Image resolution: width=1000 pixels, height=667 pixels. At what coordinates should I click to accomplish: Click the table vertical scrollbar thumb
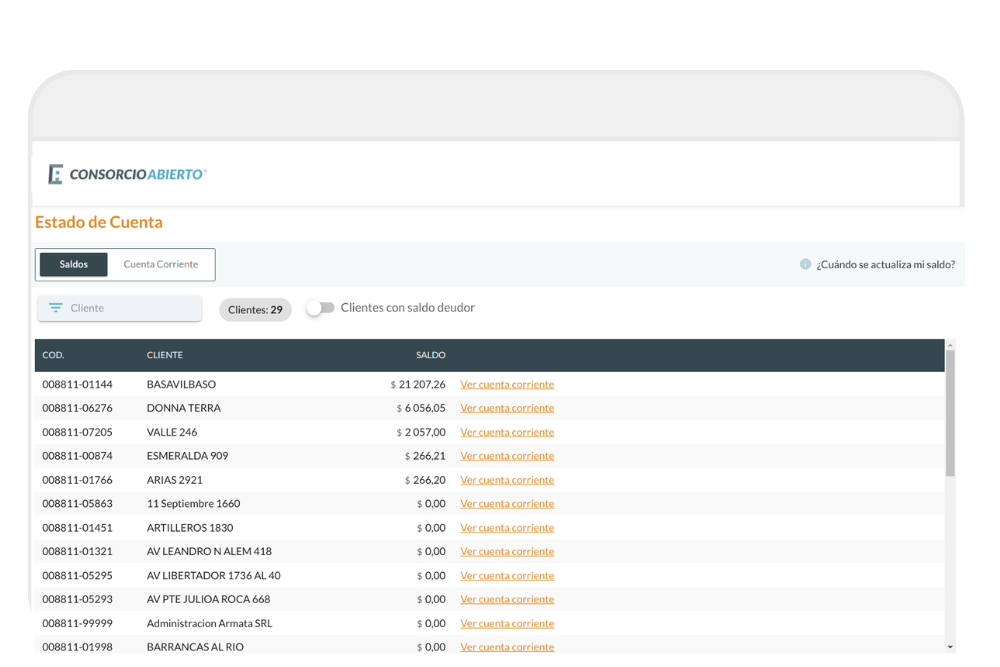[950, 410]
